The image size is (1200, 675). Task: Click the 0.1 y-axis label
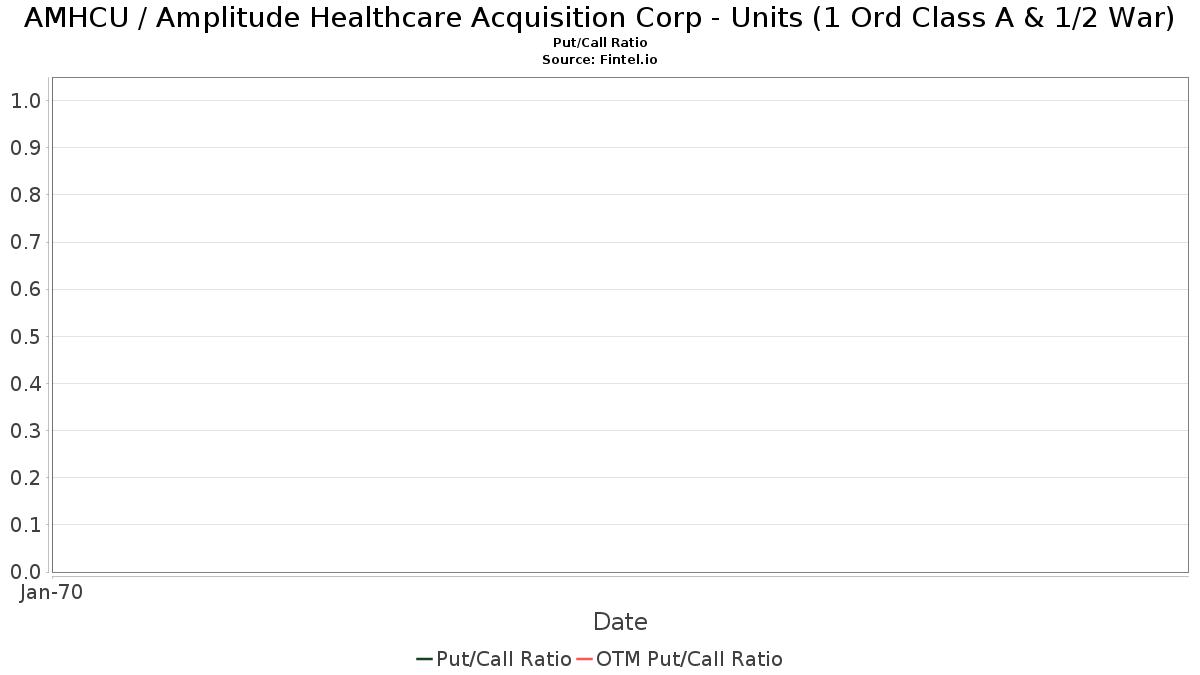pos(25,524)
